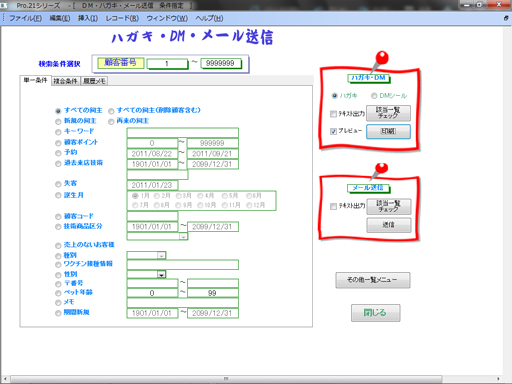Click the restore icon at menu bar right

[506, 18]
